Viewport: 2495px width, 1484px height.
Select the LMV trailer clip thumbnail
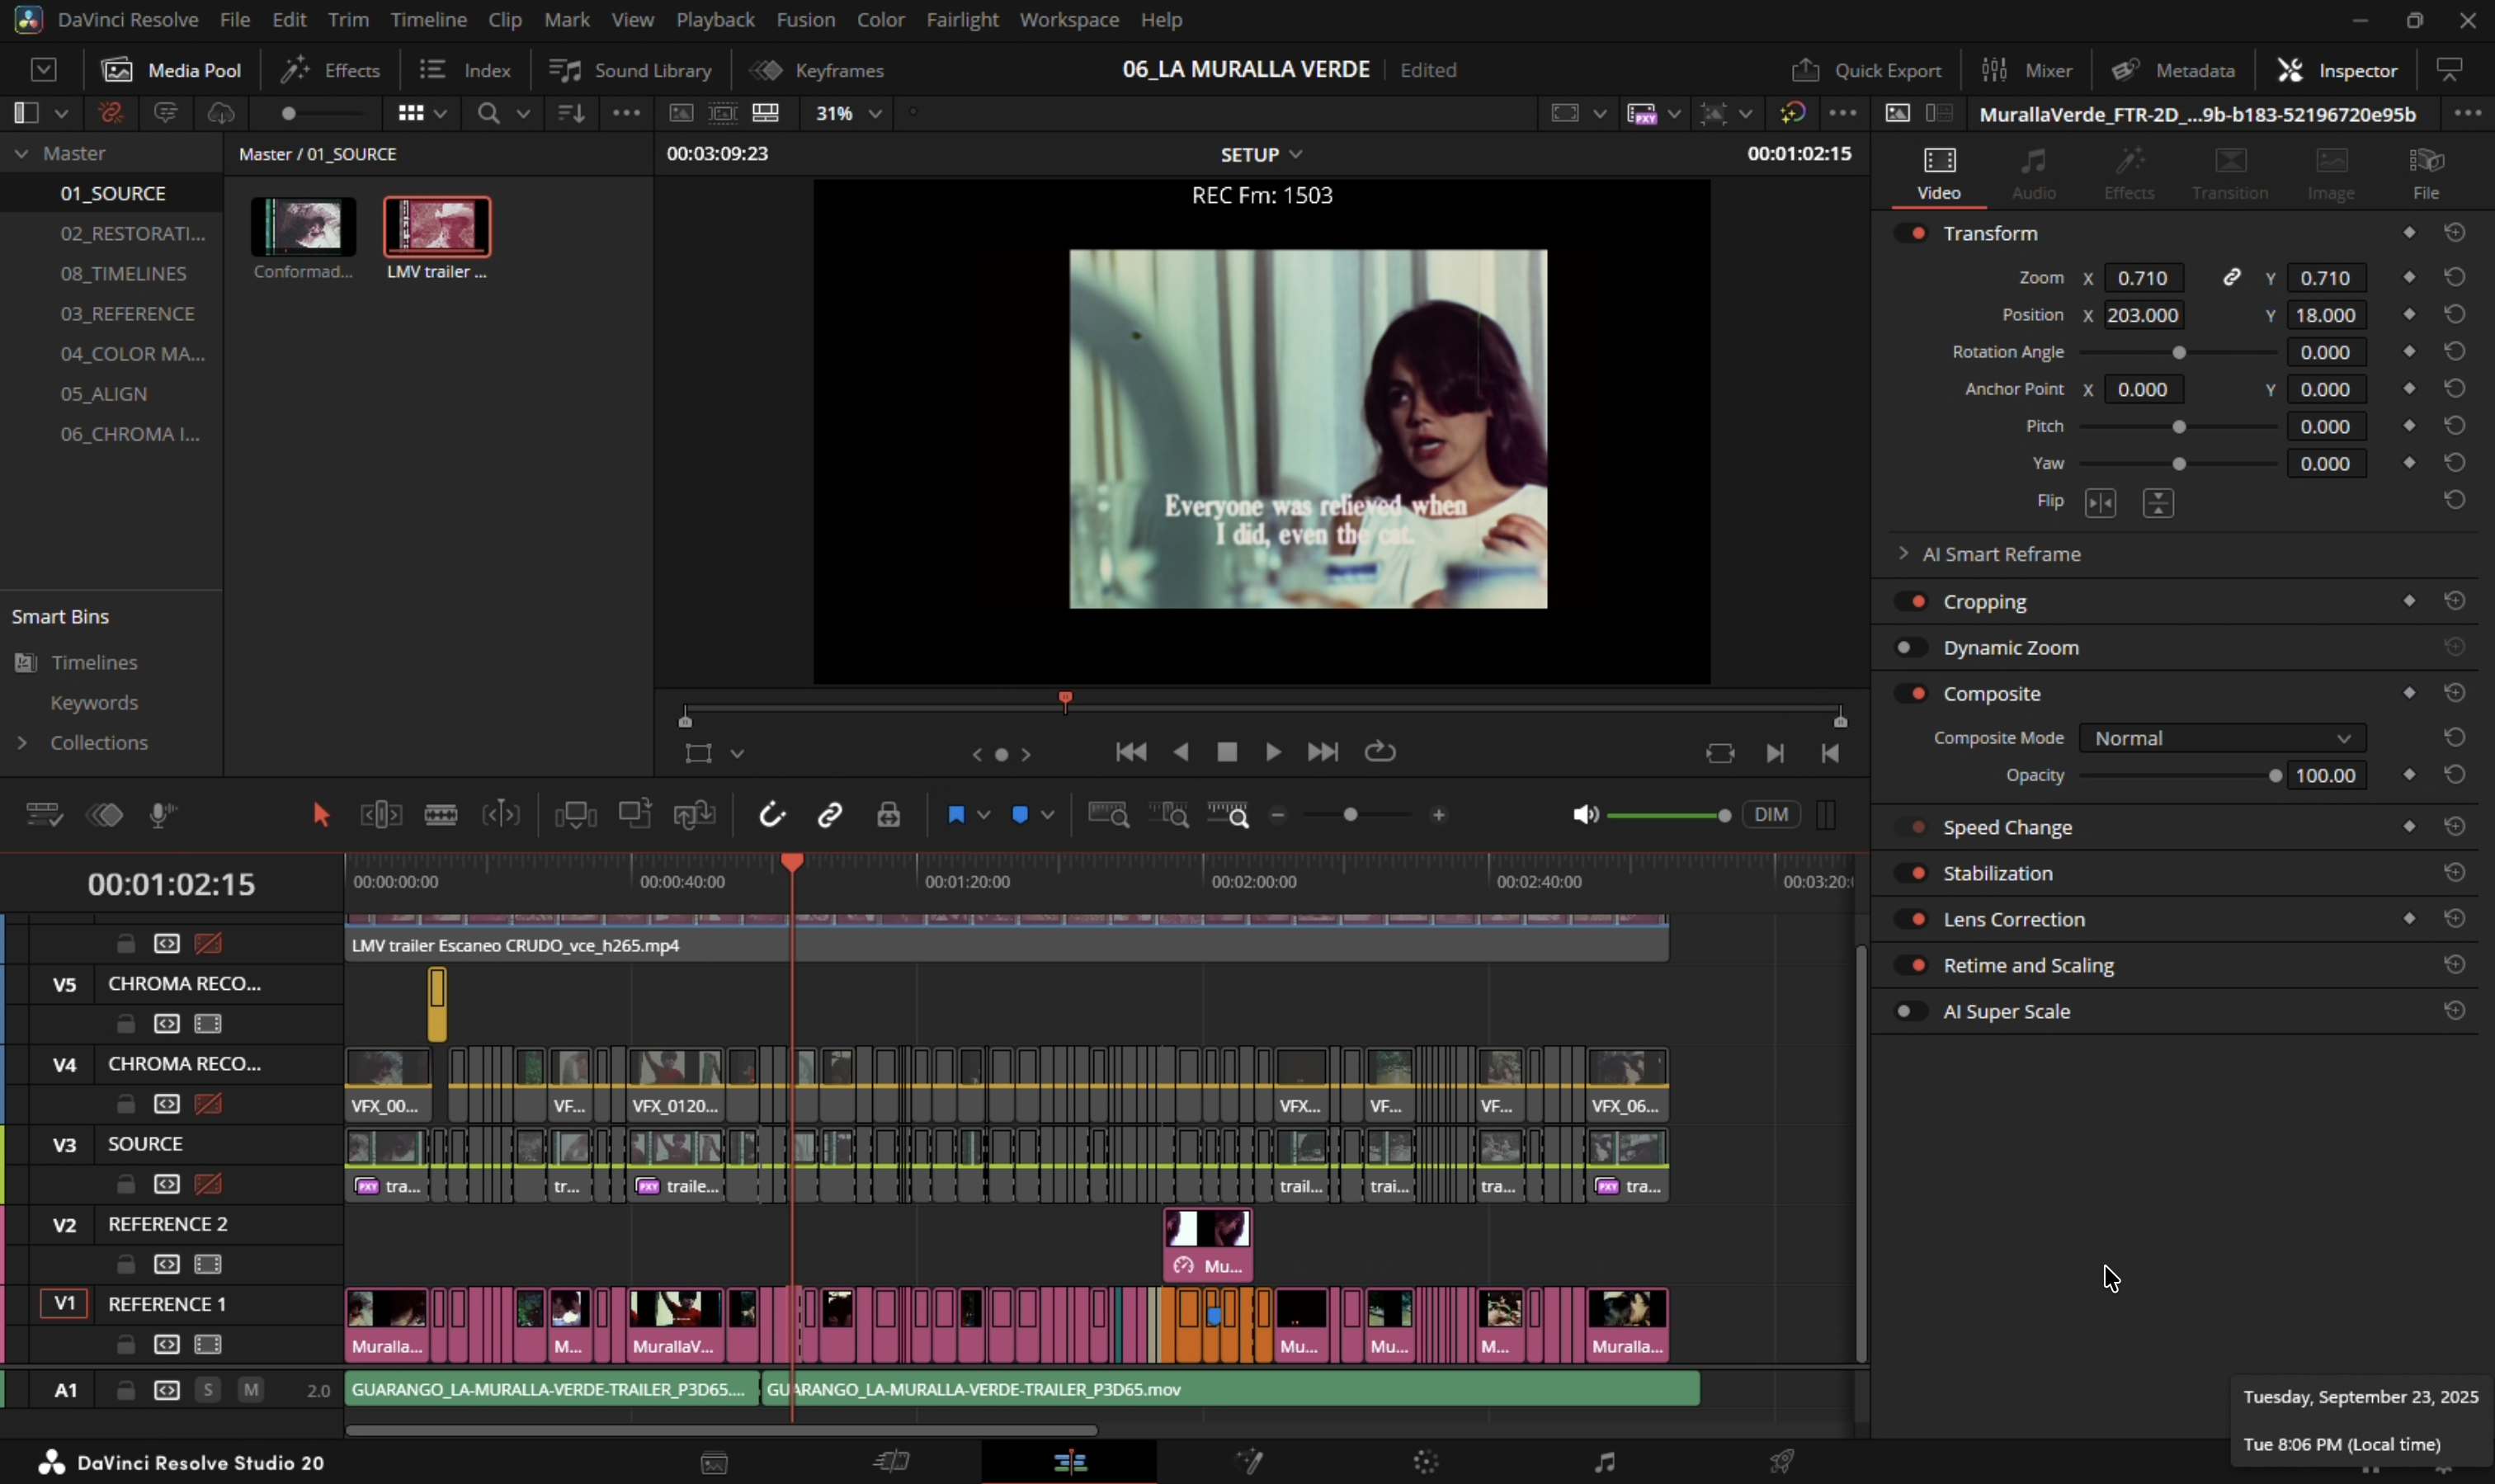(x=437, y=228)
